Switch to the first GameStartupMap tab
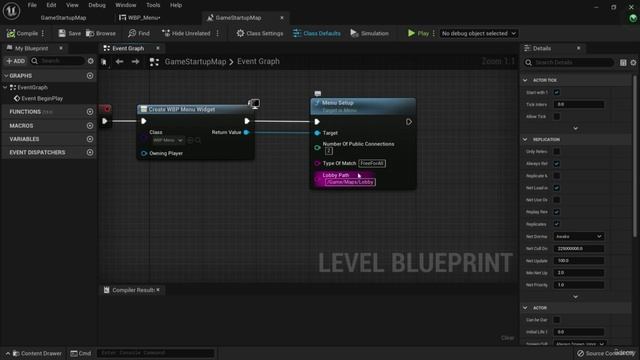This screenshot has height=360, width=640. pyautogui.click(x=63, y=18)
